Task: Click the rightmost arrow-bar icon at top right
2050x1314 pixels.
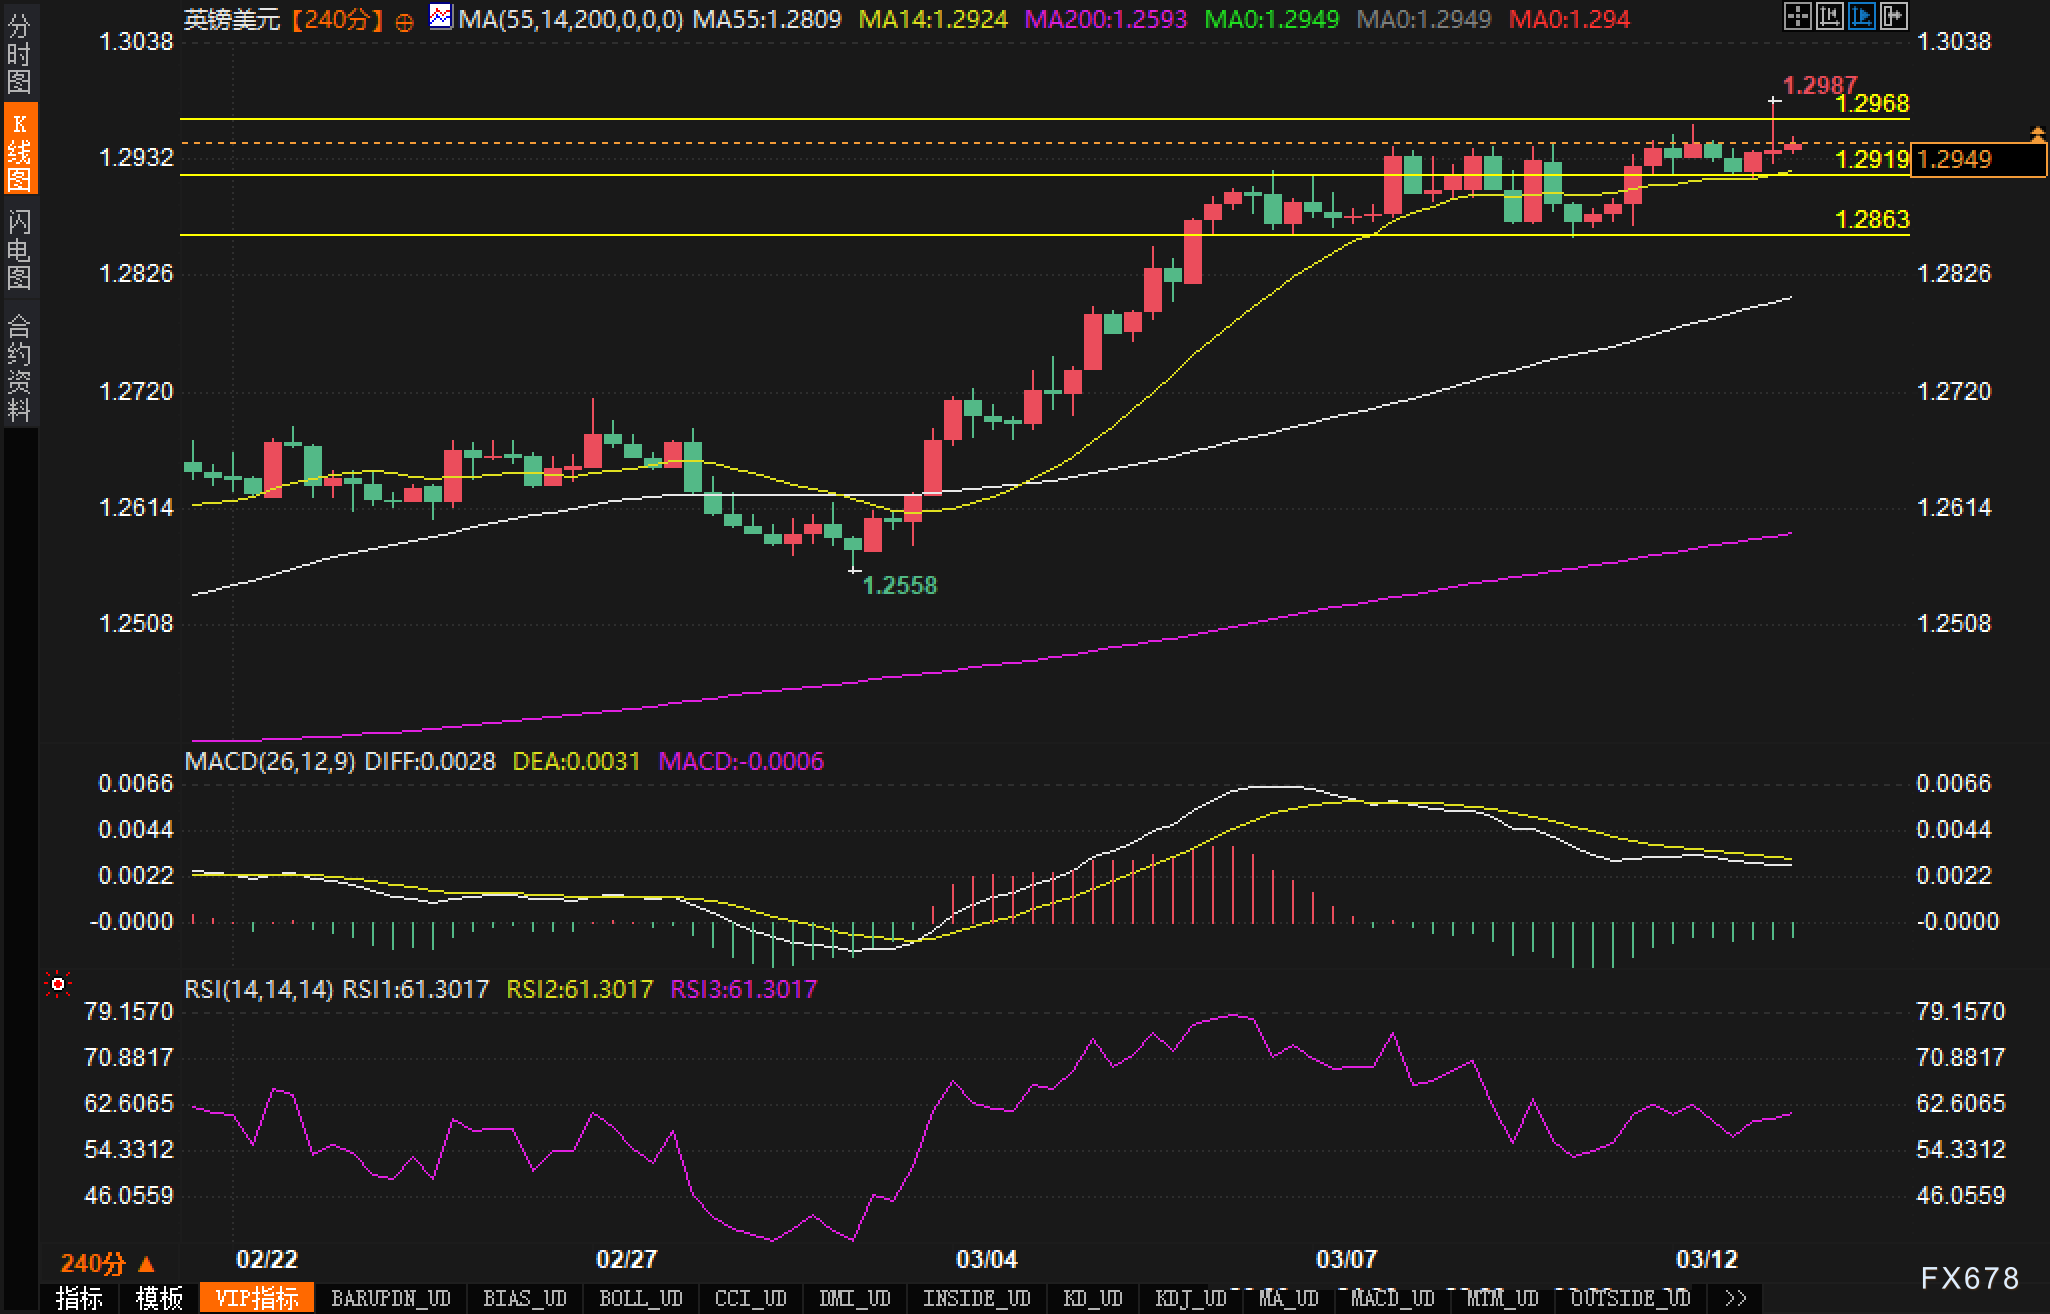Action: click(x=1893, y=15)
